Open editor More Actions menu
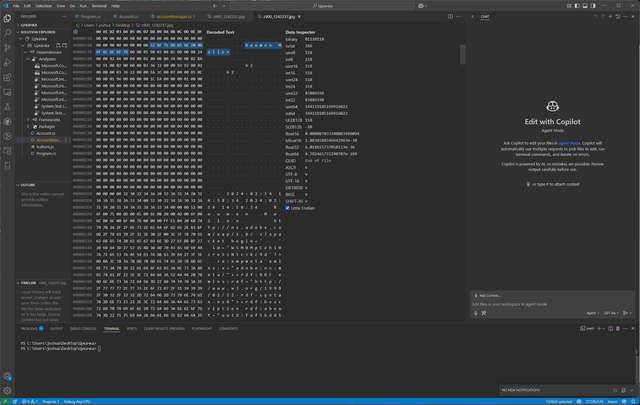The height and width of the screenshot is (405, 640). (458, 17)
